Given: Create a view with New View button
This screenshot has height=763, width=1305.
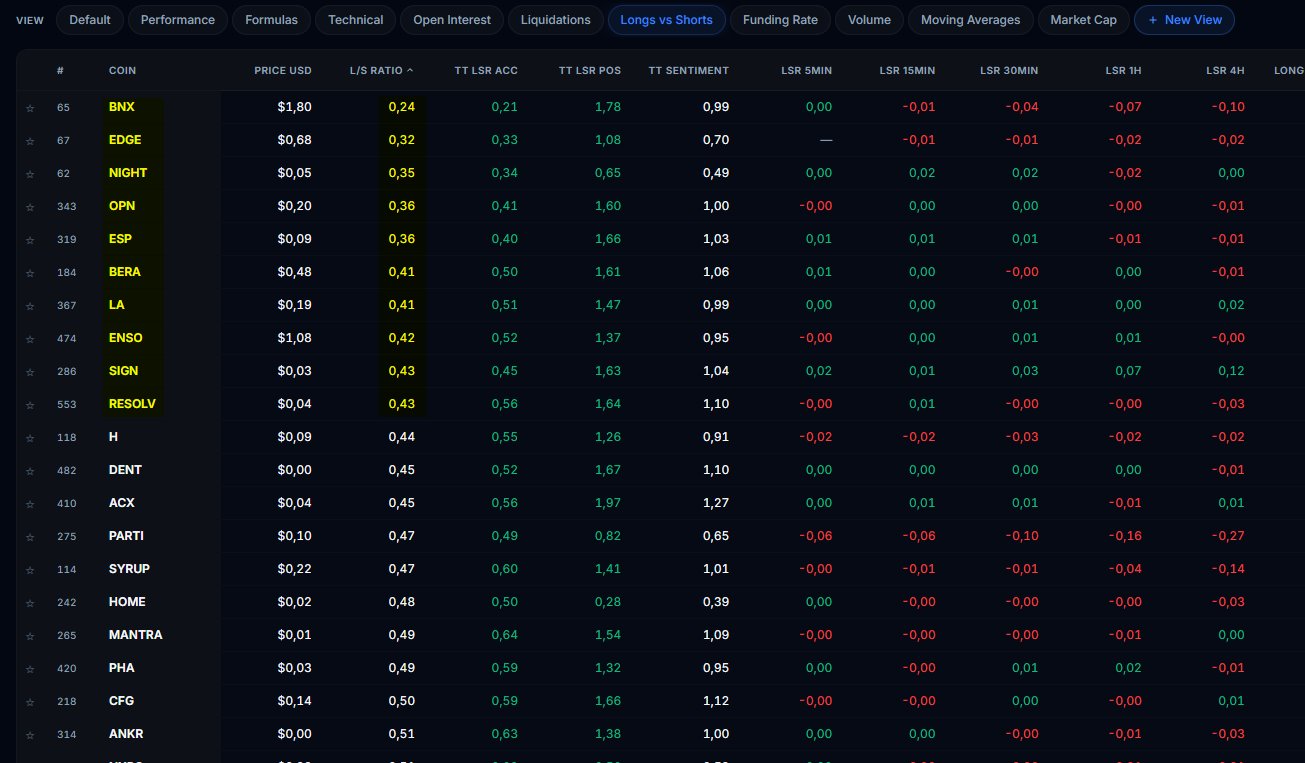Looking at the screenshot, I should 1184,20.
